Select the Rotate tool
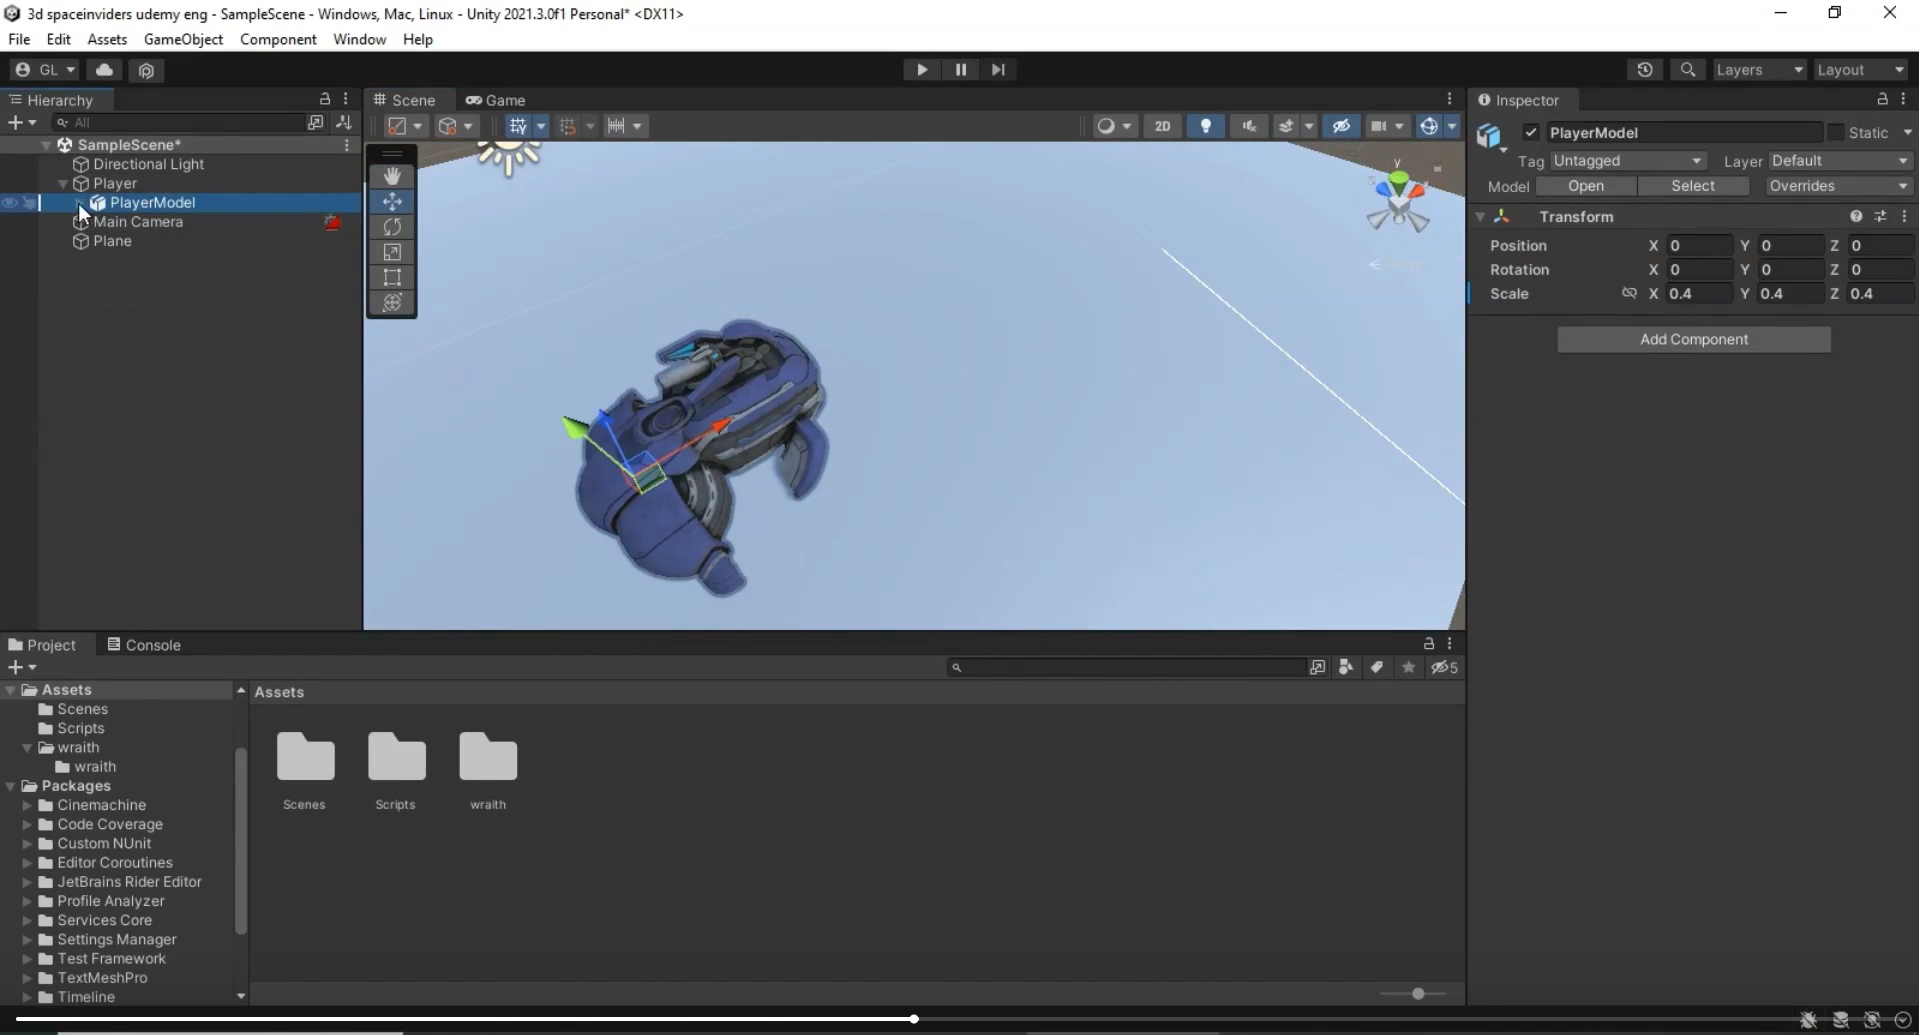This screenshot has width=1919, height=1035. [392, 227]
